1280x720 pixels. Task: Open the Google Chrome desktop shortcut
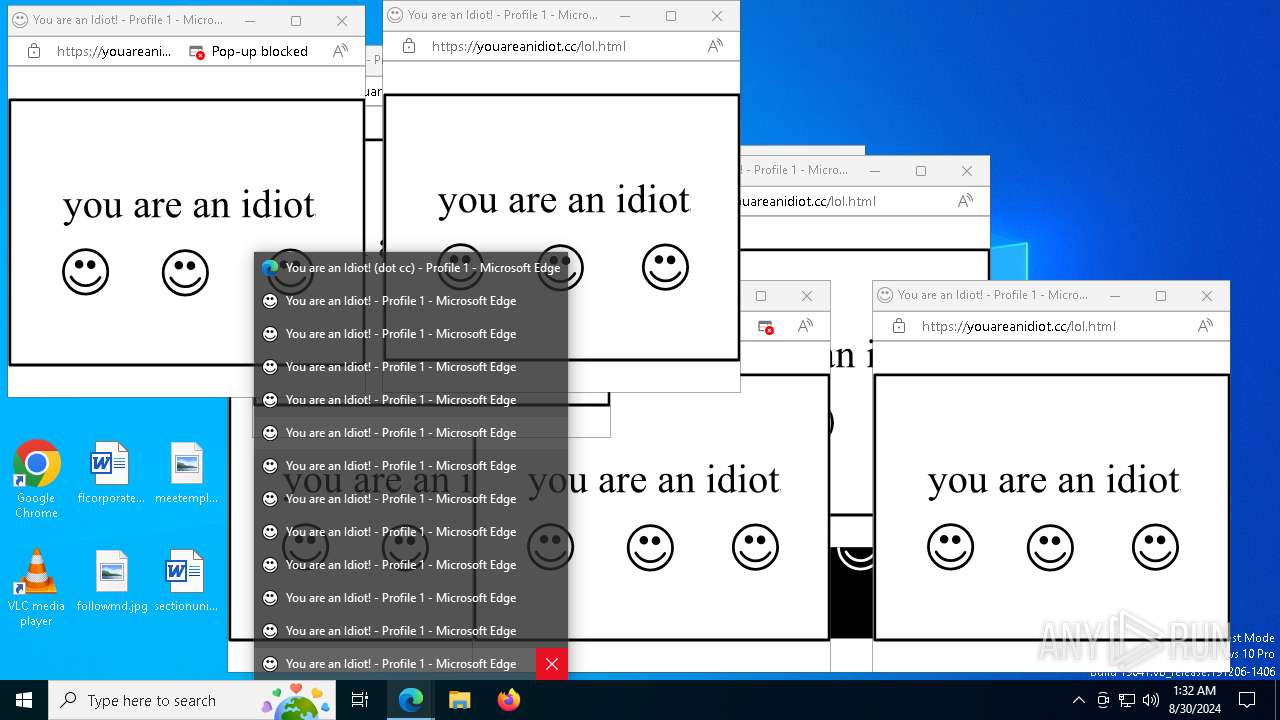36,478
